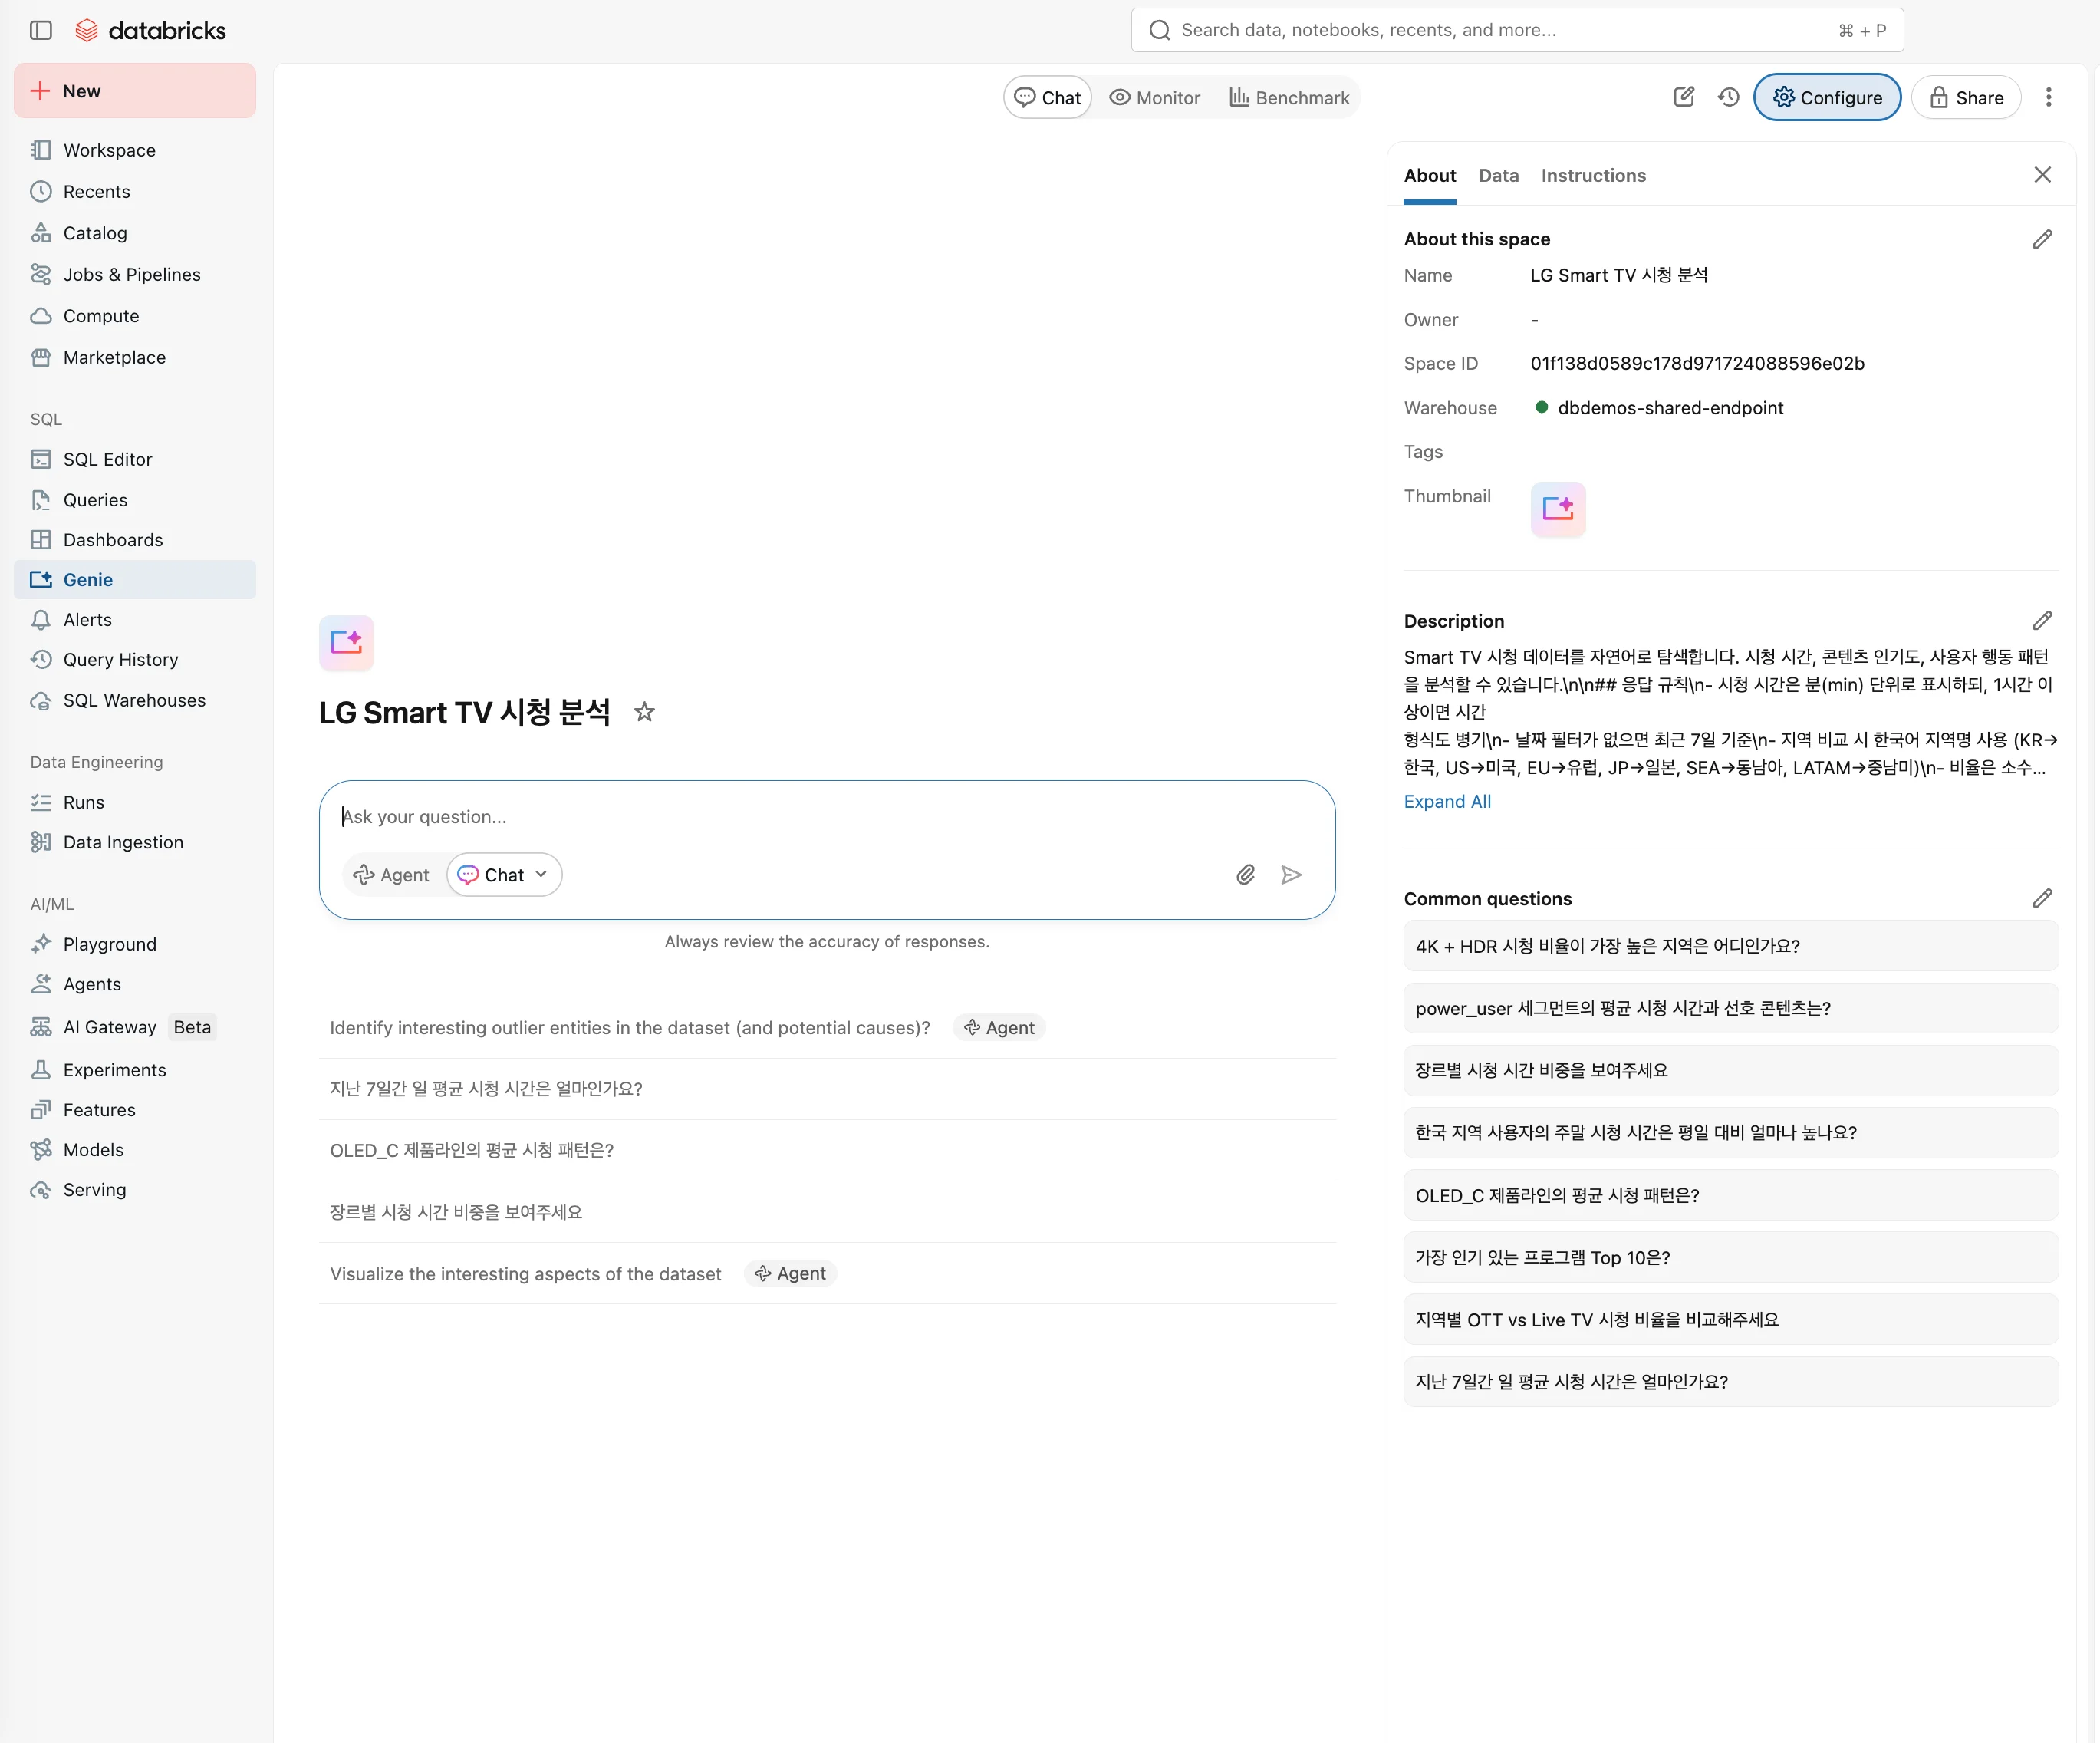This screenshot has width=2100, height=1743.
Task: Click the SQL Editor icon
Action: pyautogui.click(x=41, y=459)
